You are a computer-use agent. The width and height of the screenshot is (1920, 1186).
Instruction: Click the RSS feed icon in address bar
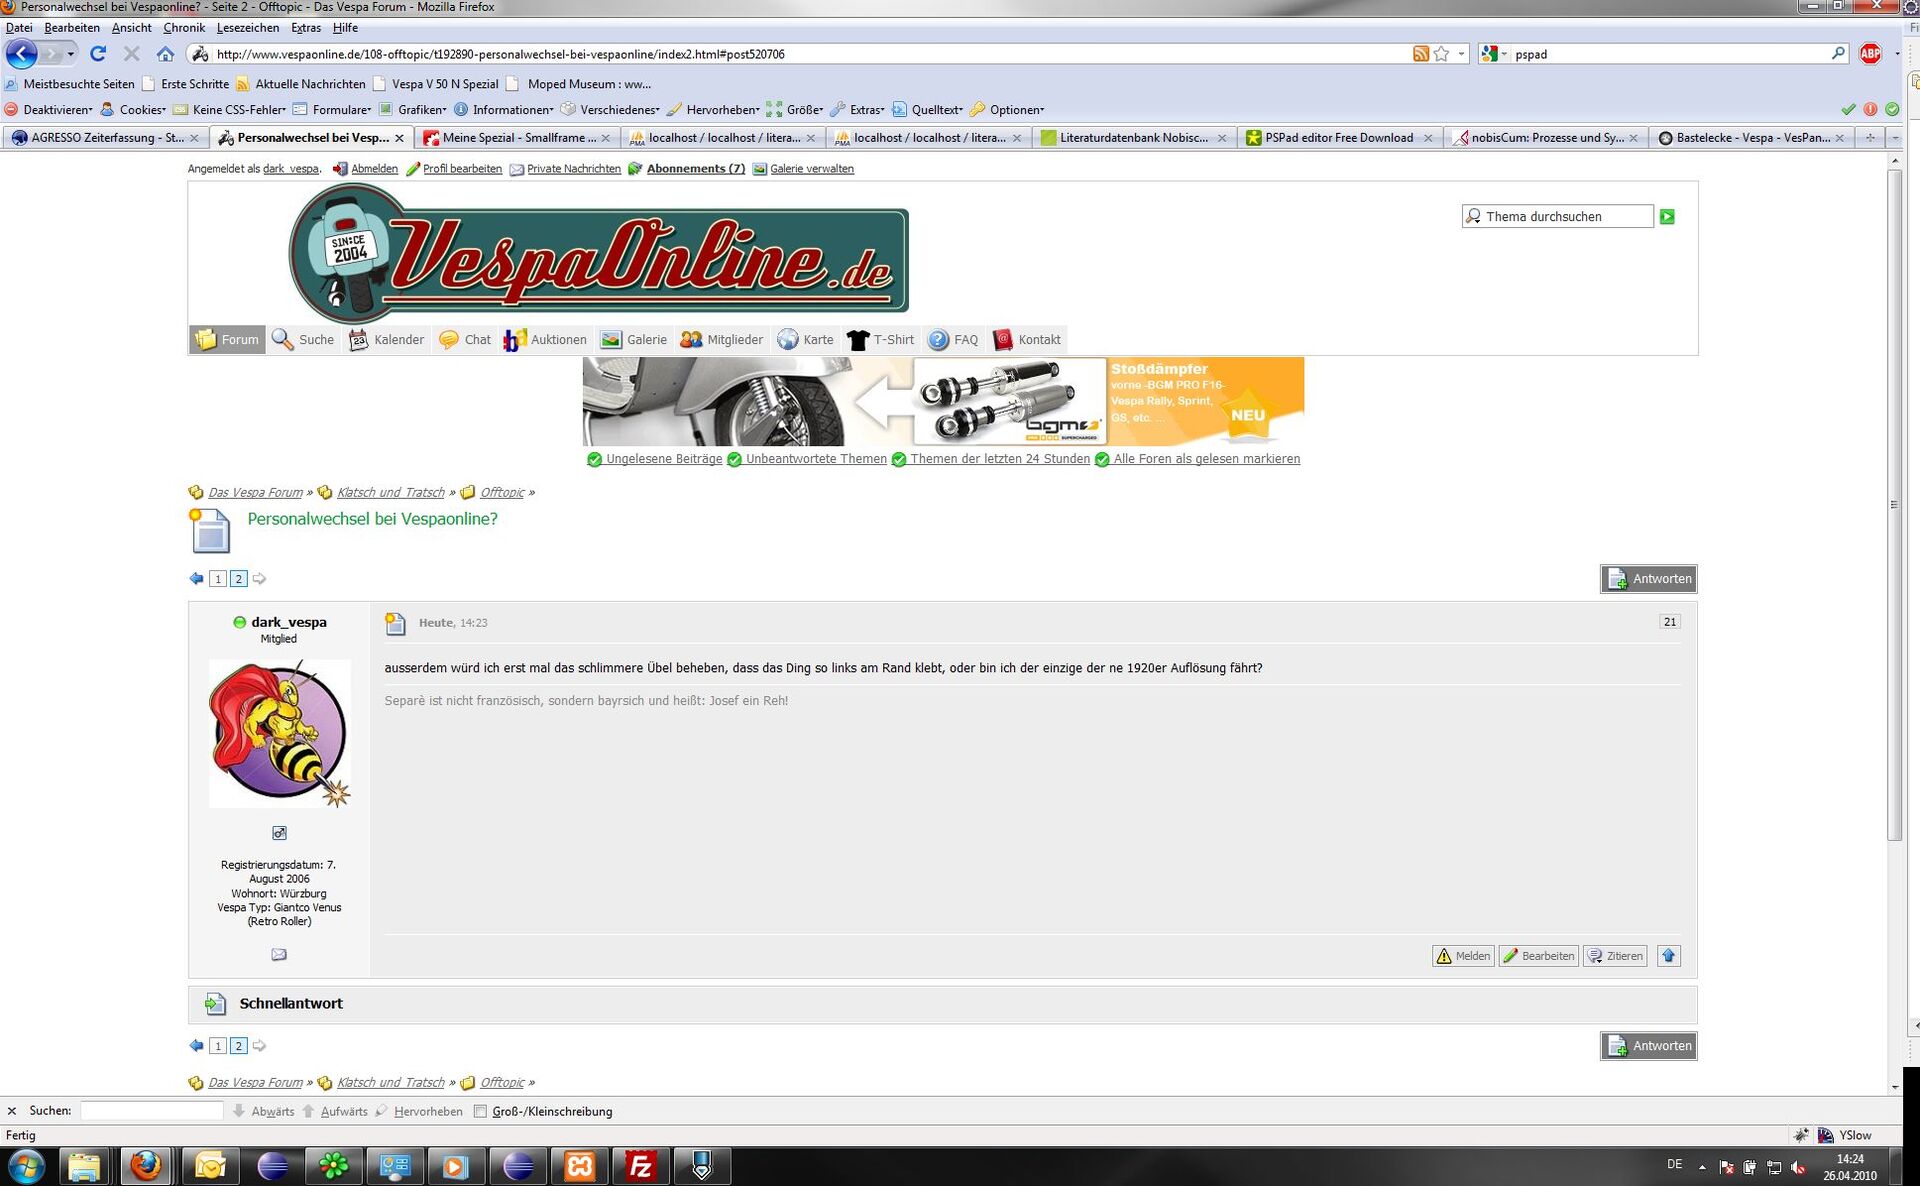(1420, 54)
